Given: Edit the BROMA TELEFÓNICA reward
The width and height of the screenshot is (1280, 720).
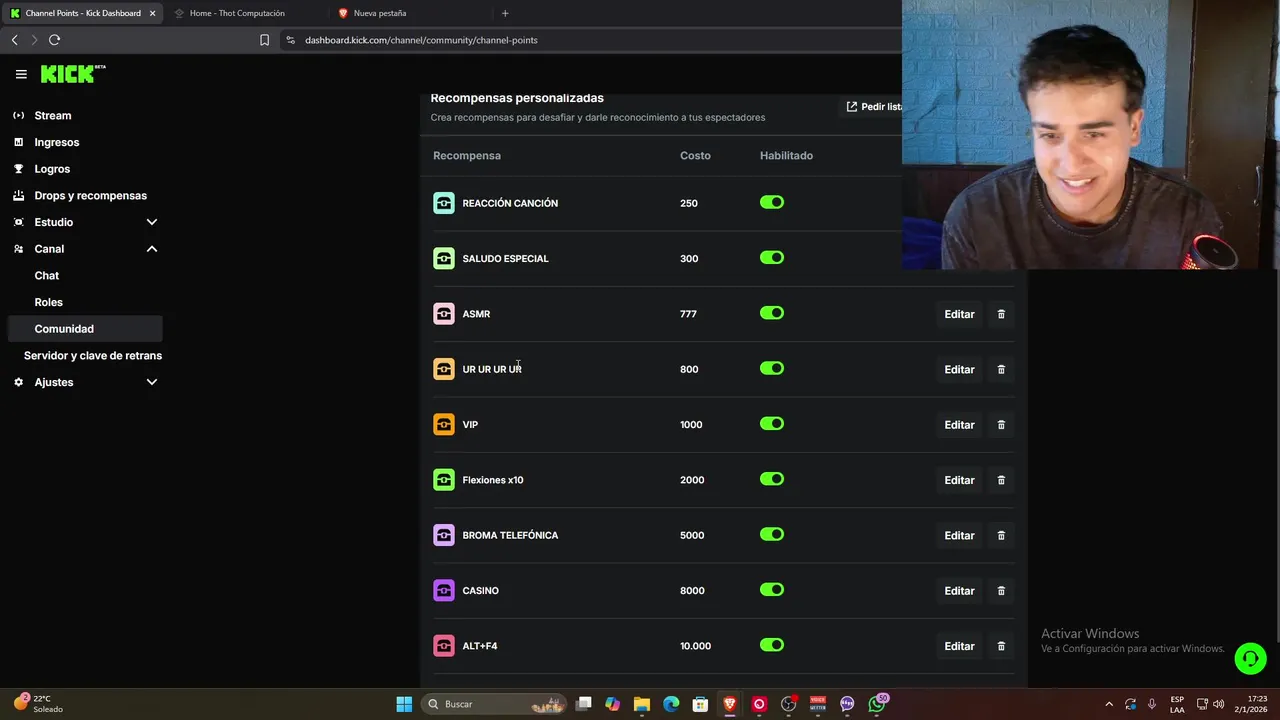Looking at the screenshot, I should click(959, 535).
